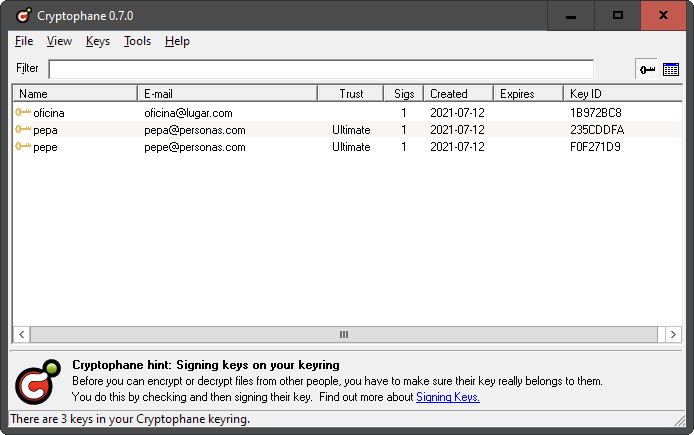The width and height of the screenshot is (694, 435).
Task: Click the window resize grip
Action: 679,420
